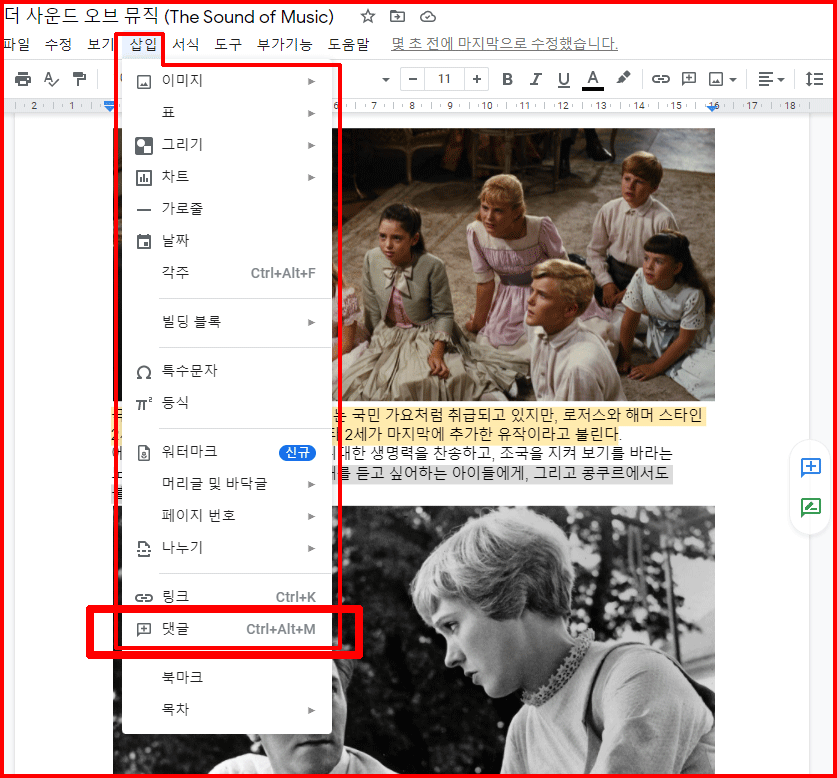Toggle bold formatting
Screen dimensions: 837x778
click(507, 79)
